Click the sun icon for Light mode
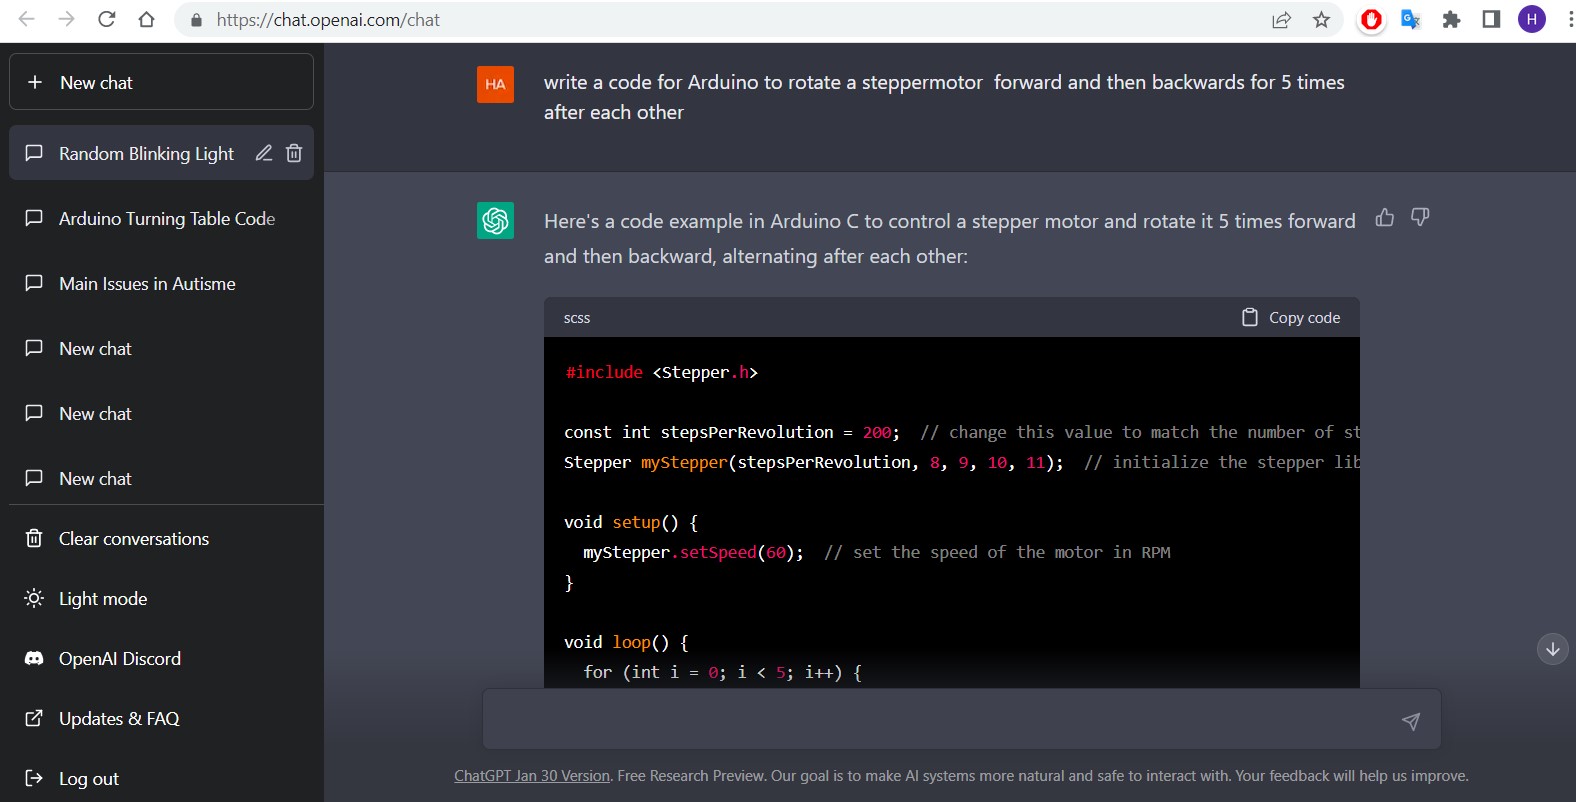The height and width of the screenshot is (802, 1576). tap(34, 598)
